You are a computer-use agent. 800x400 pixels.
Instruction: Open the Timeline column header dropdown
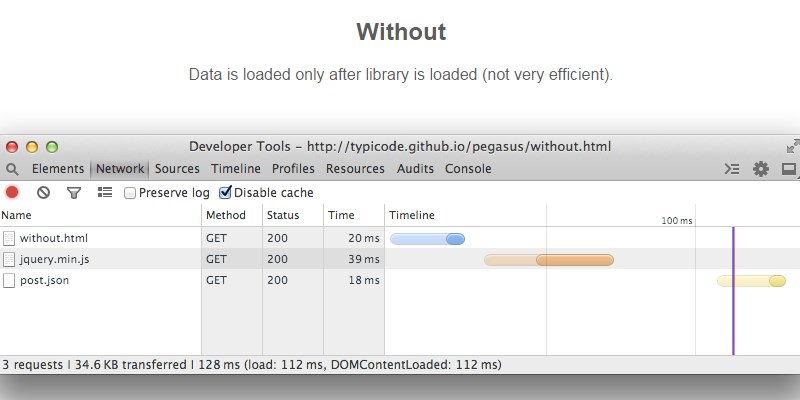tap(412, 215)
